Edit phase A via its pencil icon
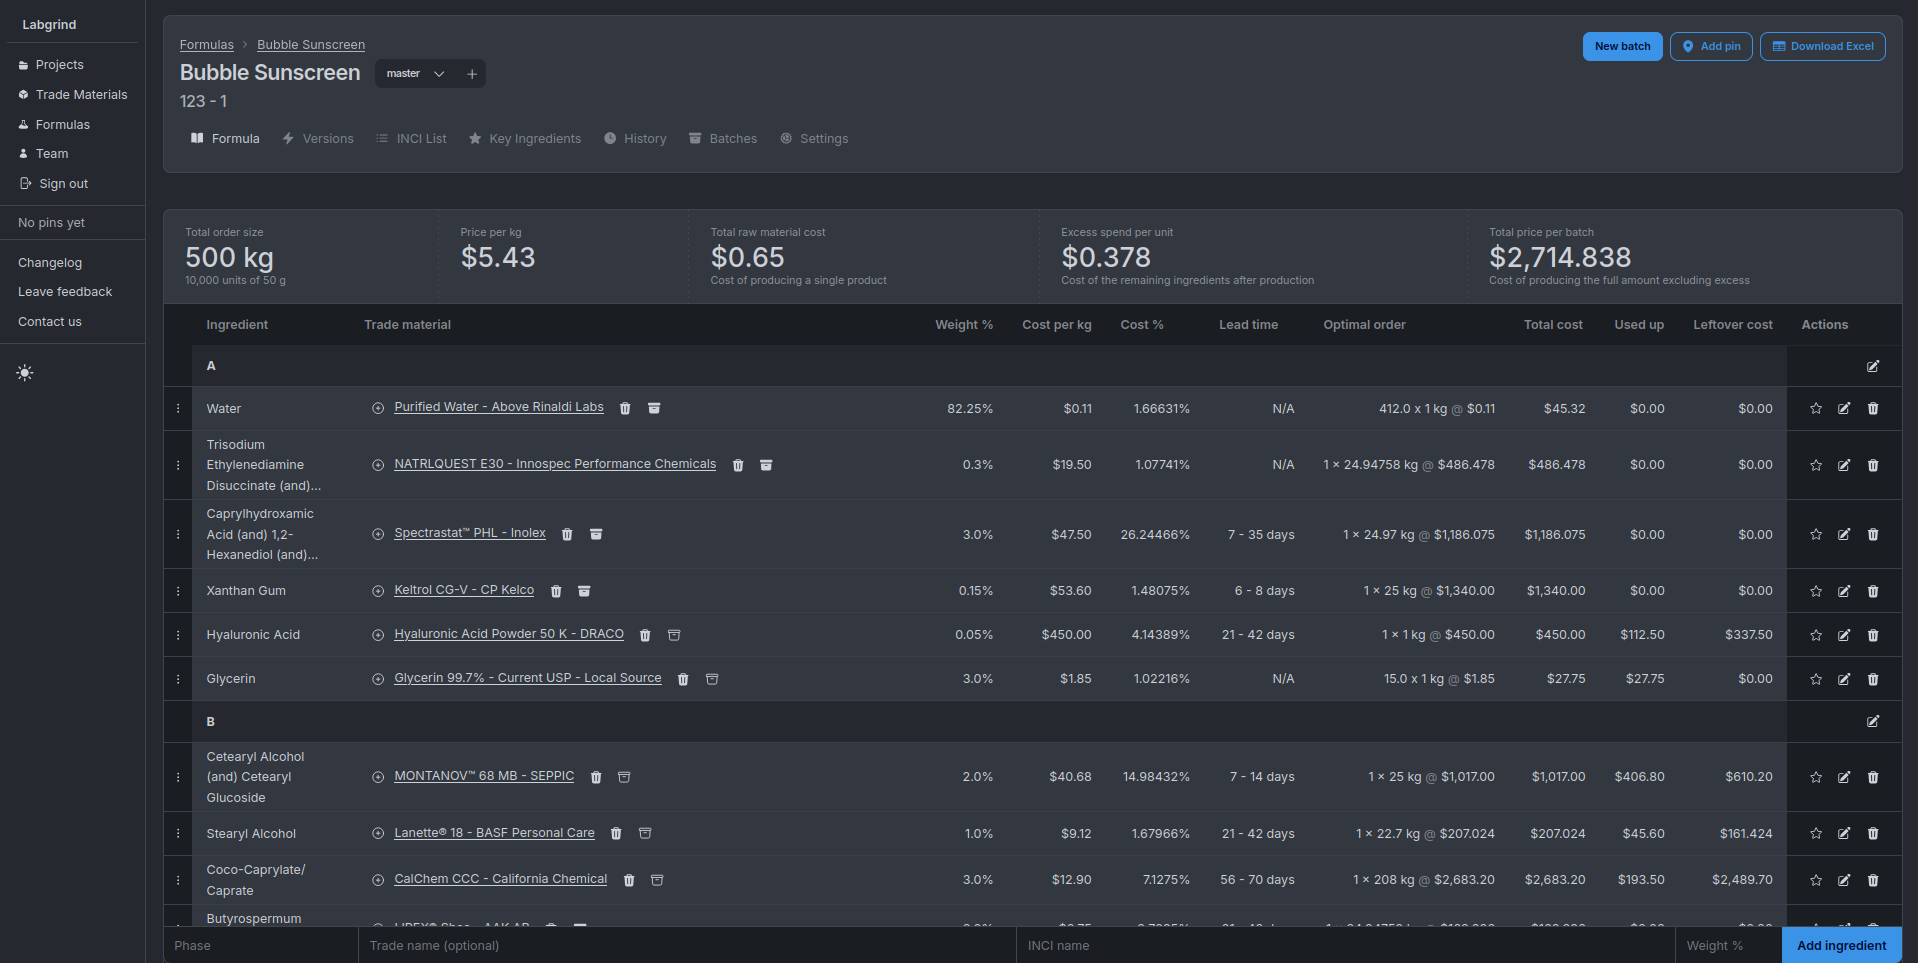1918x963 pixels. coord(1872,366)
